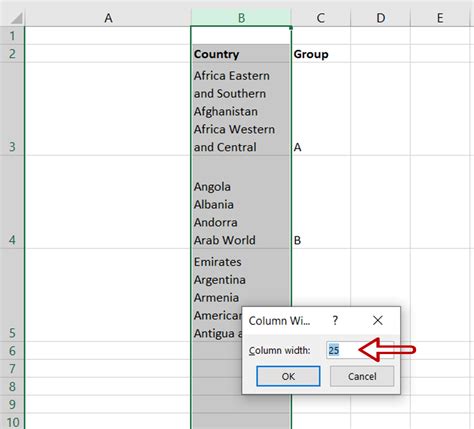Click the Group cell with value A

[x=321, y=109]
